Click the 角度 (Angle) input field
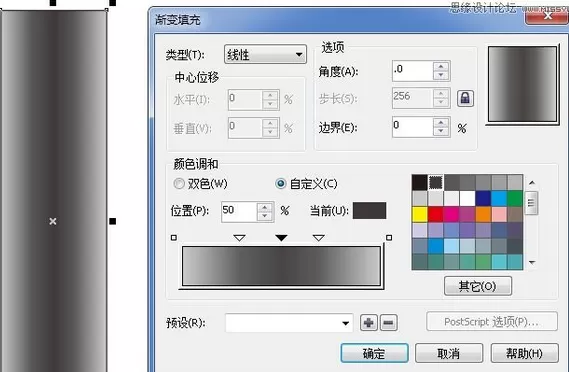Image resolution: width=569 pixels, height=372 pixels. (413, 71)
